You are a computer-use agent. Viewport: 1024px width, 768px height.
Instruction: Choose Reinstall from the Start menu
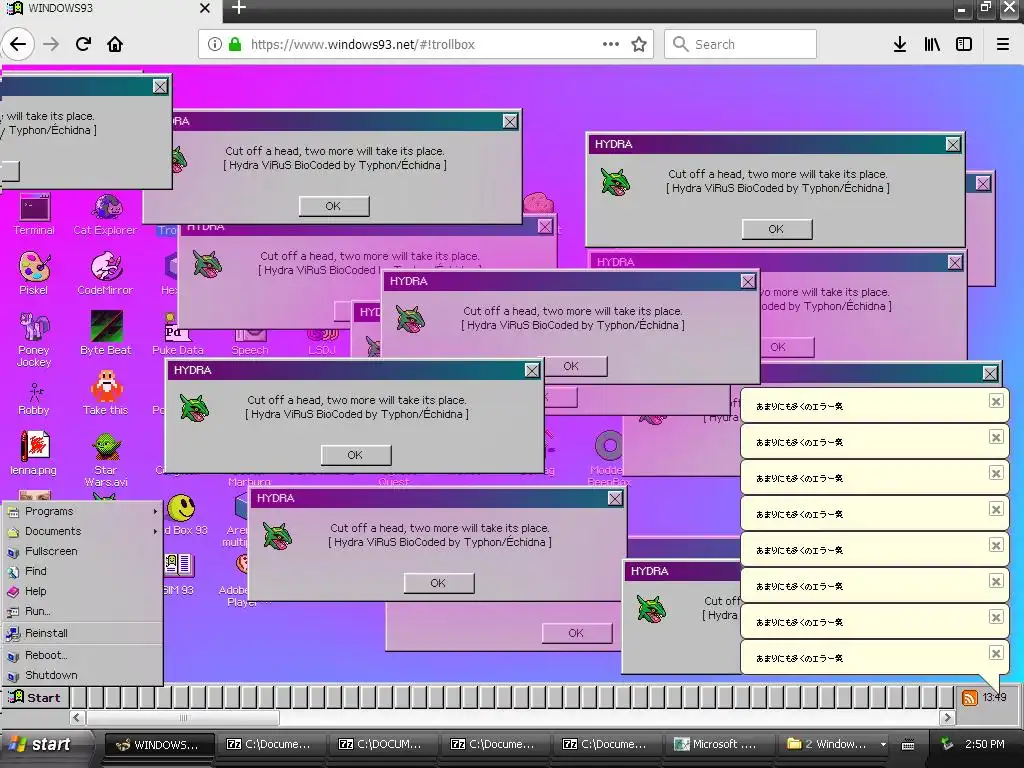[82, 633]
